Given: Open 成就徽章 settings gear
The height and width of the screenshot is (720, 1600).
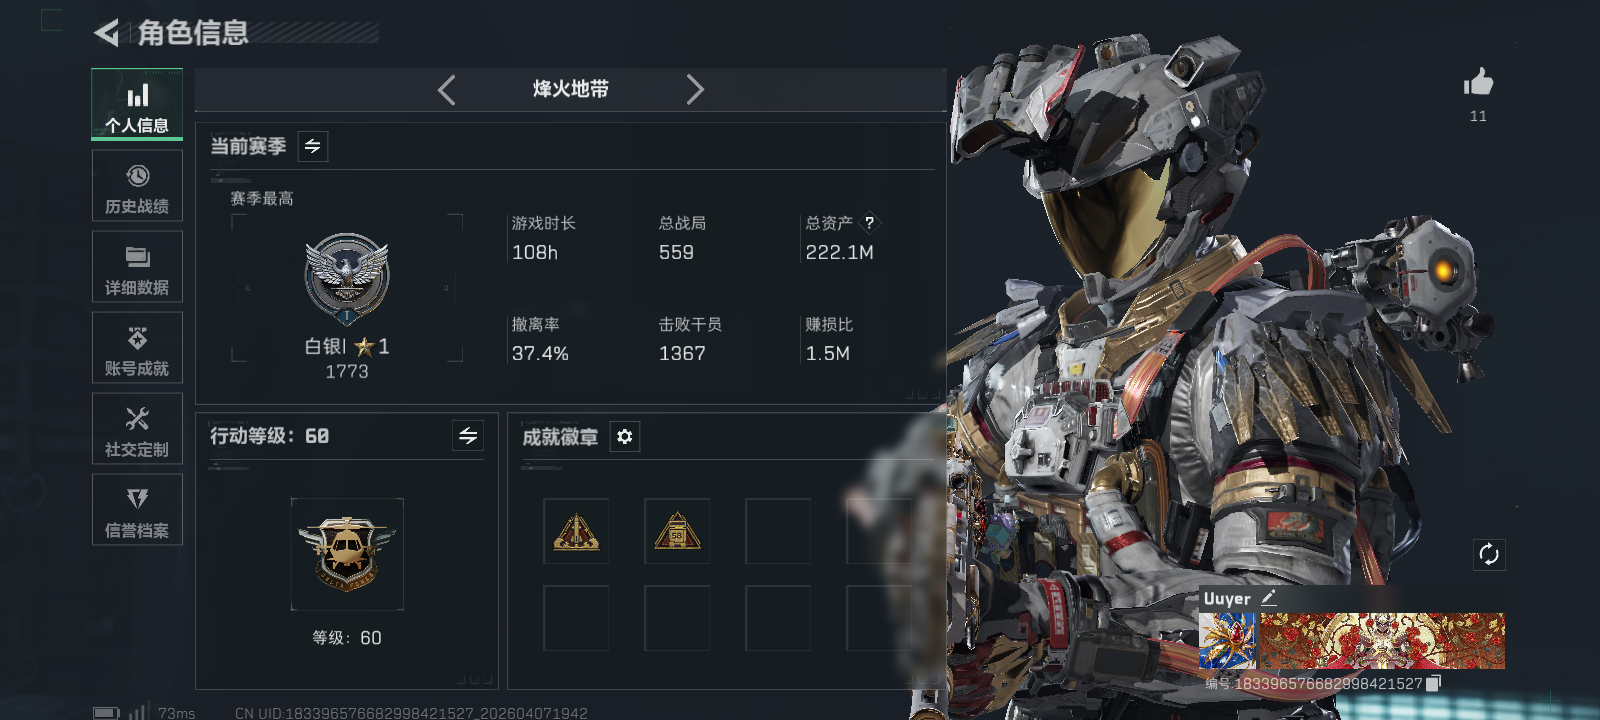Looking at the screenshot, I should (x=625, y=437).
